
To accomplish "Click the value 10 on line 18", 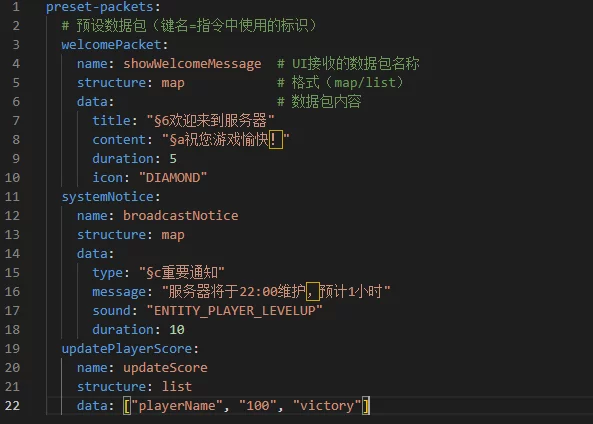I will [177, 329].
